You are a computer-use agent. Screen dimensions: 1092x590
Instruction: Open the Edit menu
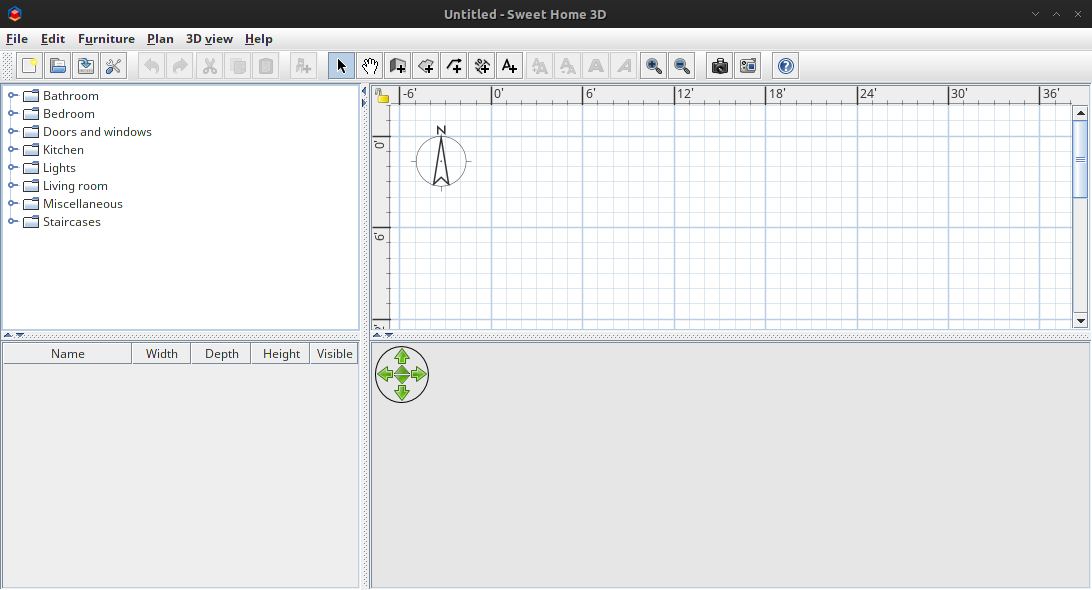[x=53, y=39]
